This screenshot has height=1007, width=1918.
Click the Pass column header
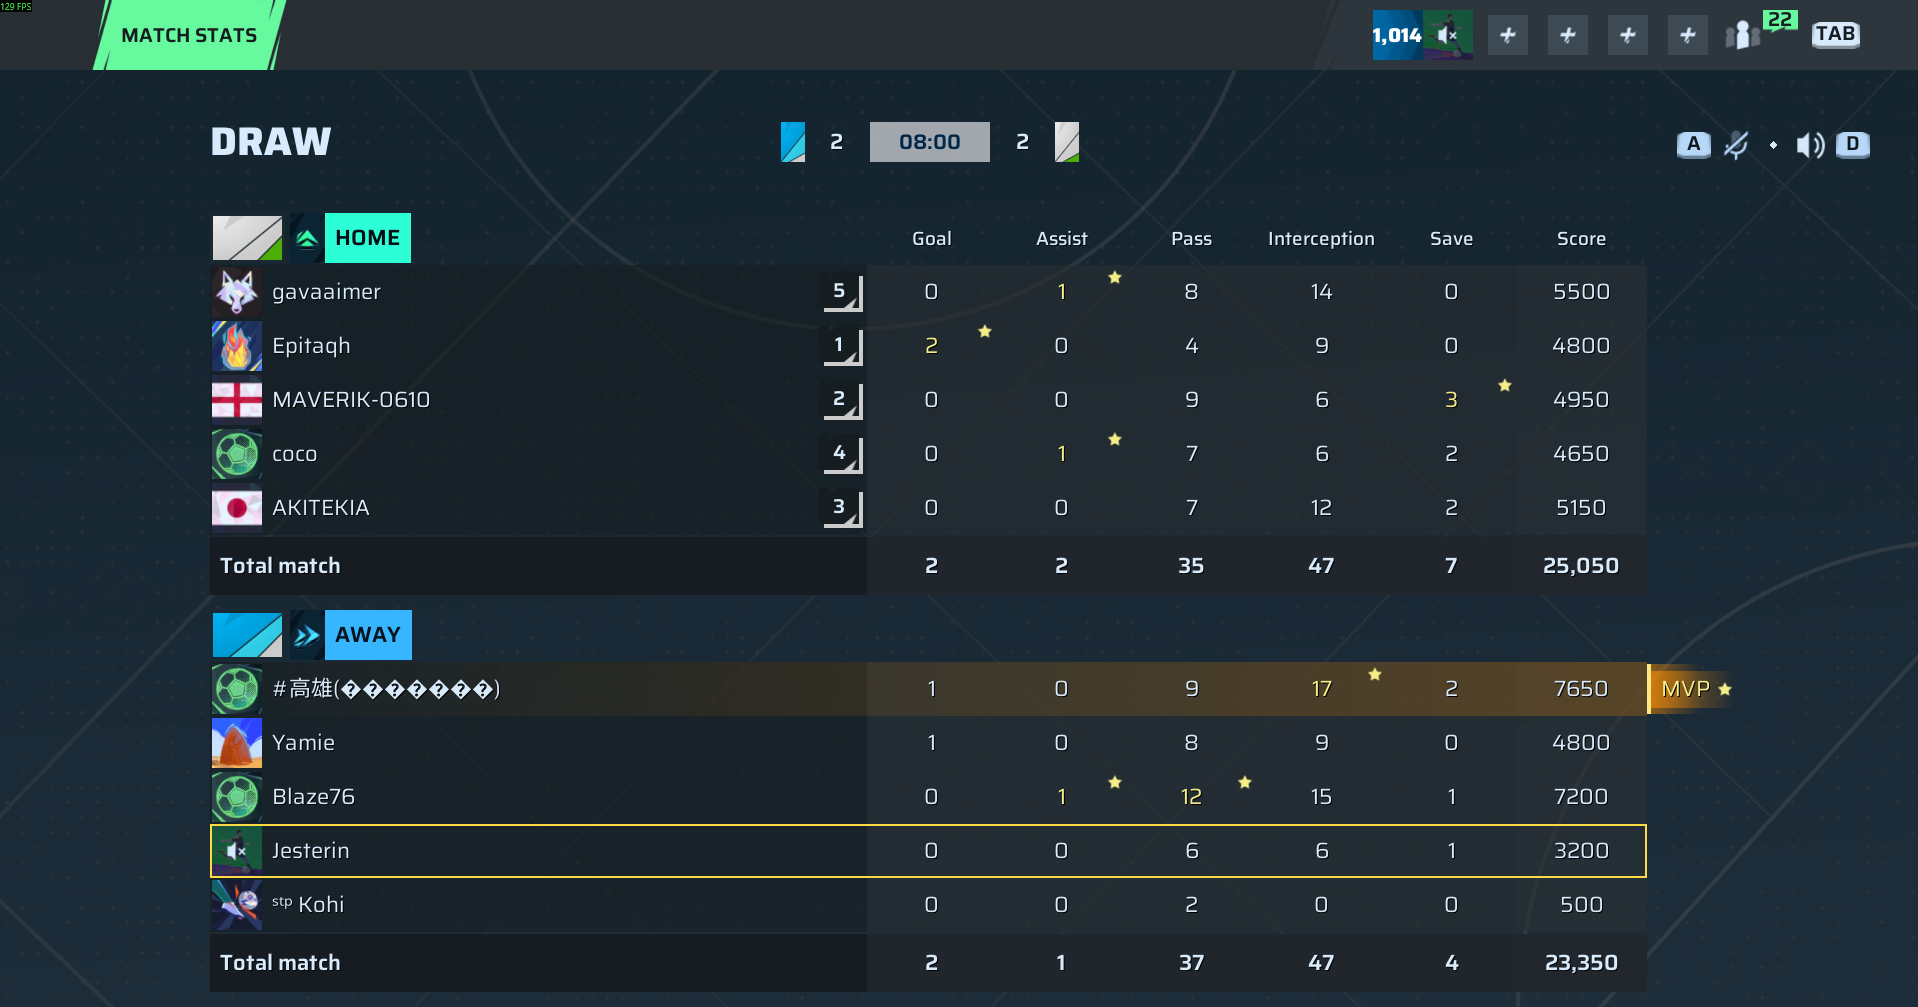(x=1191, y=239)
